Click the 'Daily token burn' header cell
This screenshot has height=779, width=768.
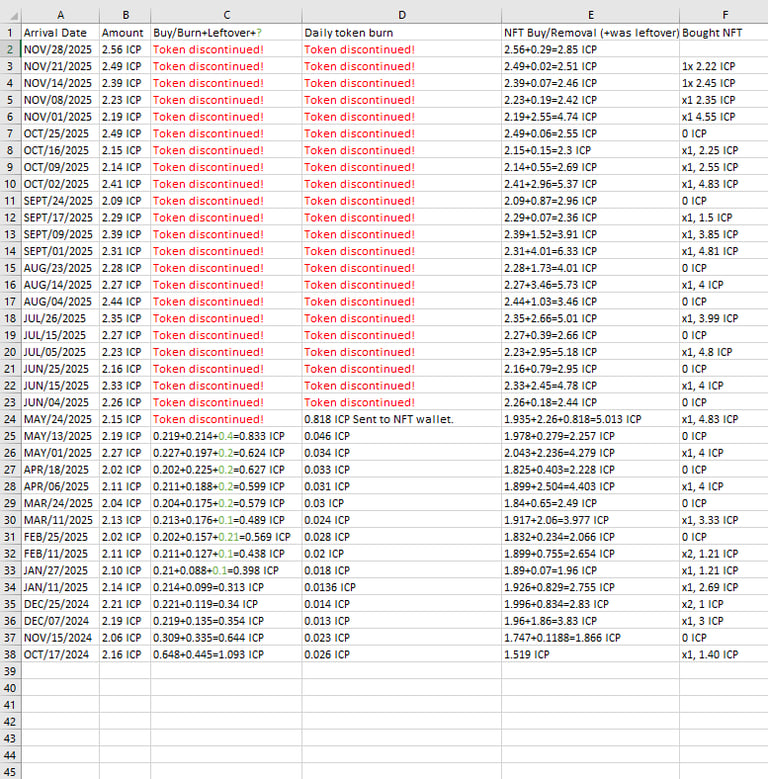tap(401, 33)
